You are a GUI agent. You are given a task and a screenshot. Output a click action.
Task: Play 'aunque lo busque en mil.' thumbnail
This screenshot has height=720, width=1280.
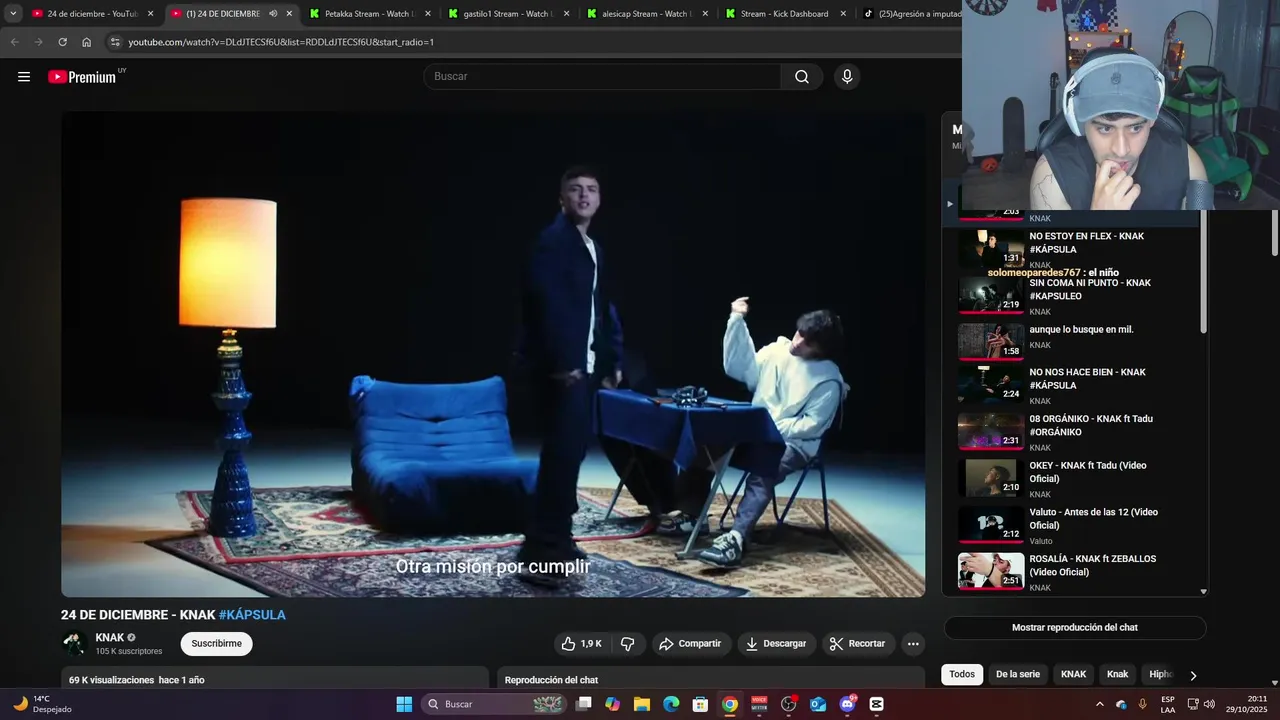pos(991,340)
